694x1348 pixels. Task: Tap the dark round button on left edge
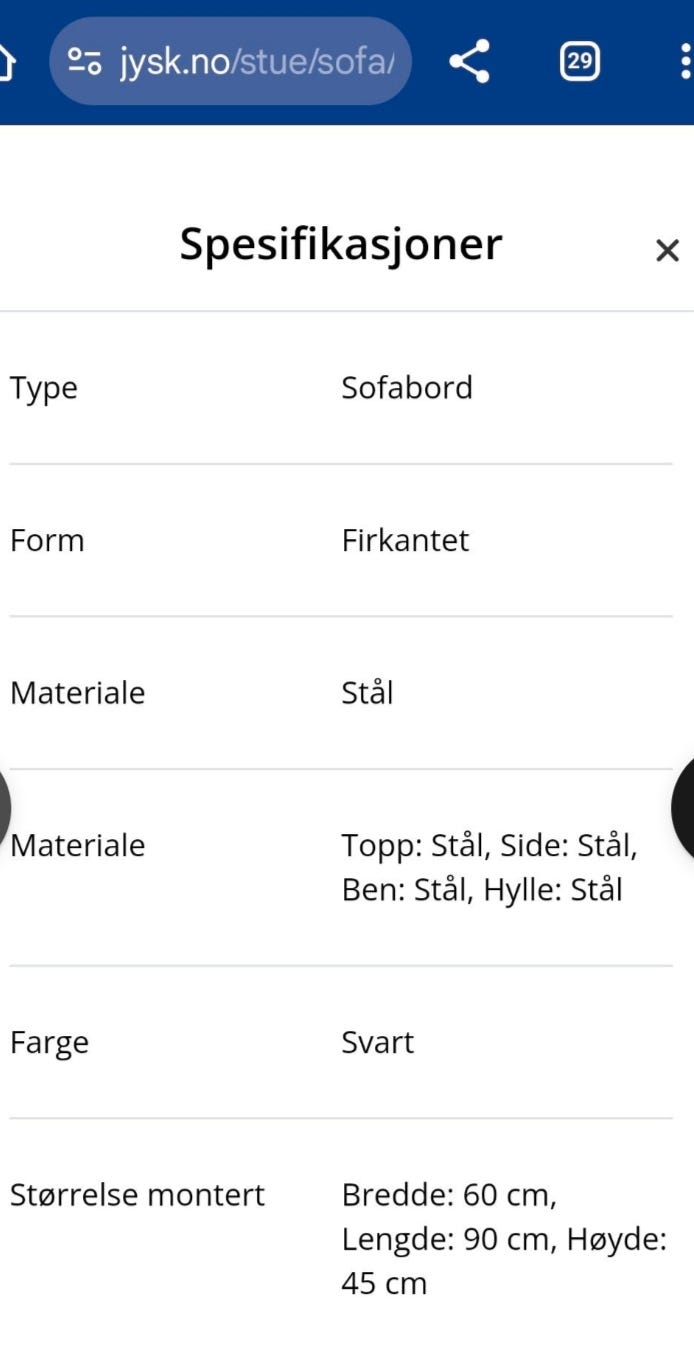(4, 808)
